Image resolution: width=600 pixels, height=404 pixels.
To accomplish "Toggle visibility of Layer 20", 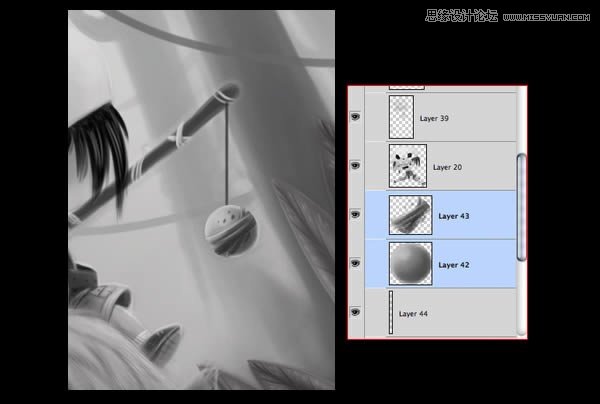I will pyautogui.click(x=355, y=165).
